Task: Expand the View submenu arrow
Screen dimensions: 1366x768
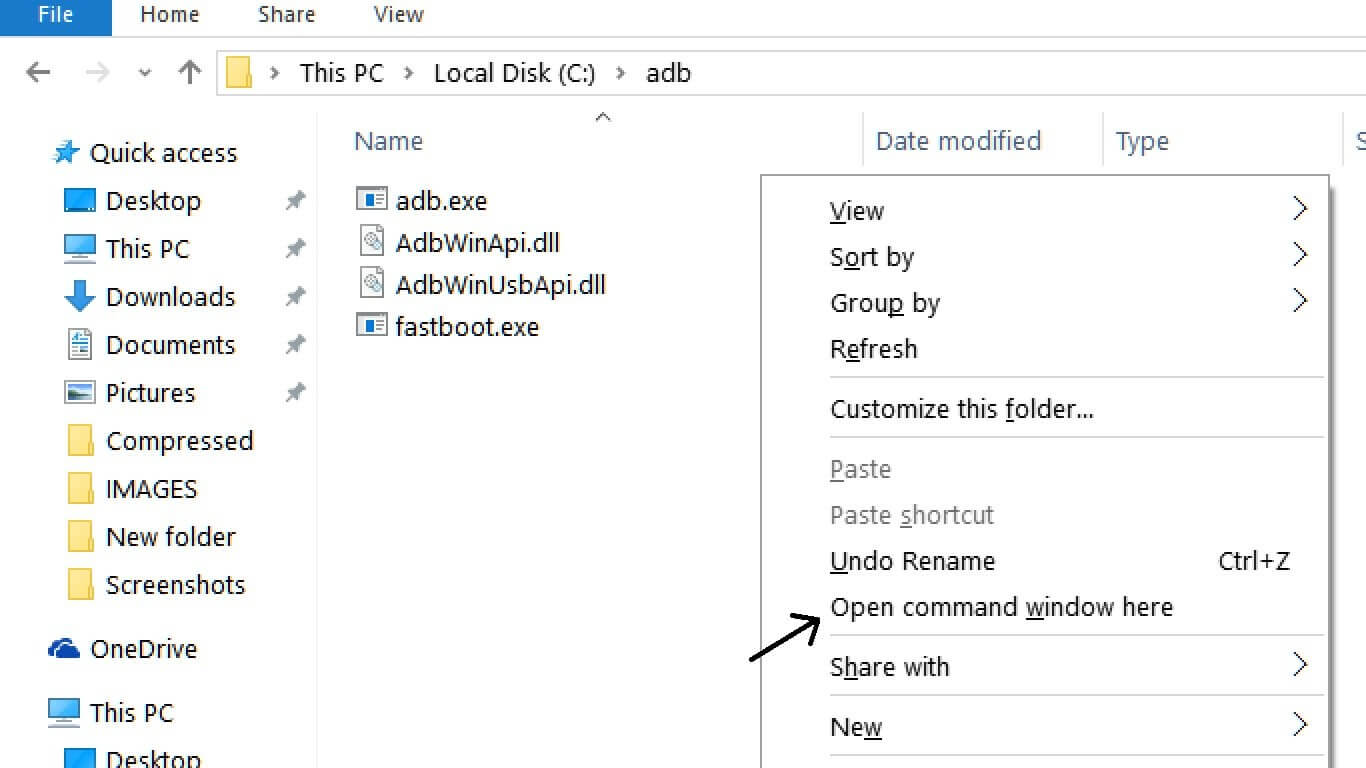Action: pos(1299,209)
